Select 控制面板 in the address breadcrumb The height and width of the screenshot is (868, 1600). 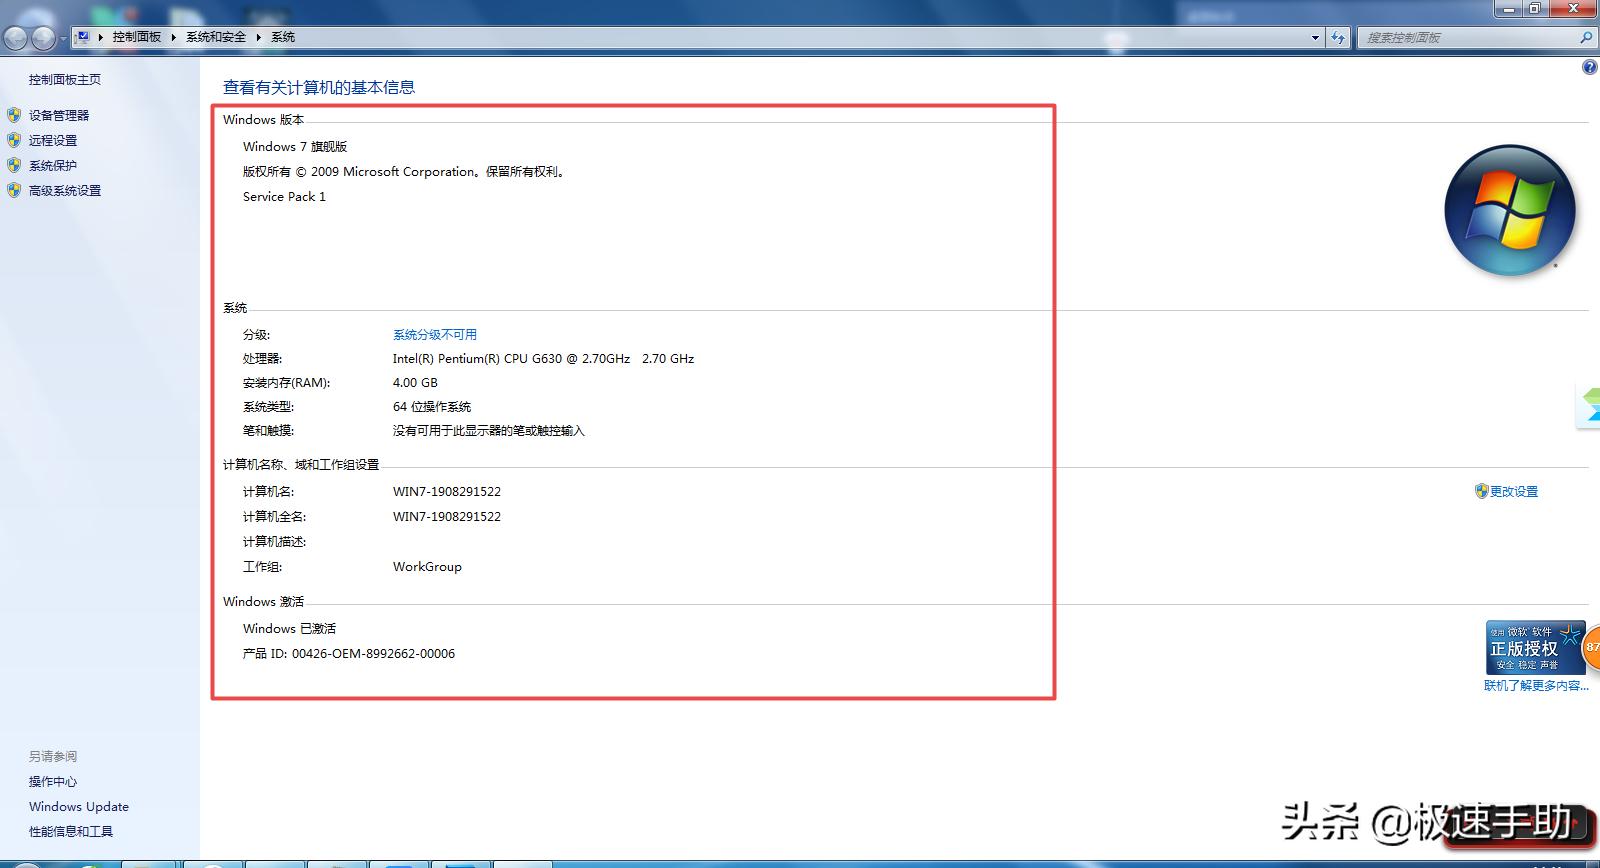tap(137, 37)
